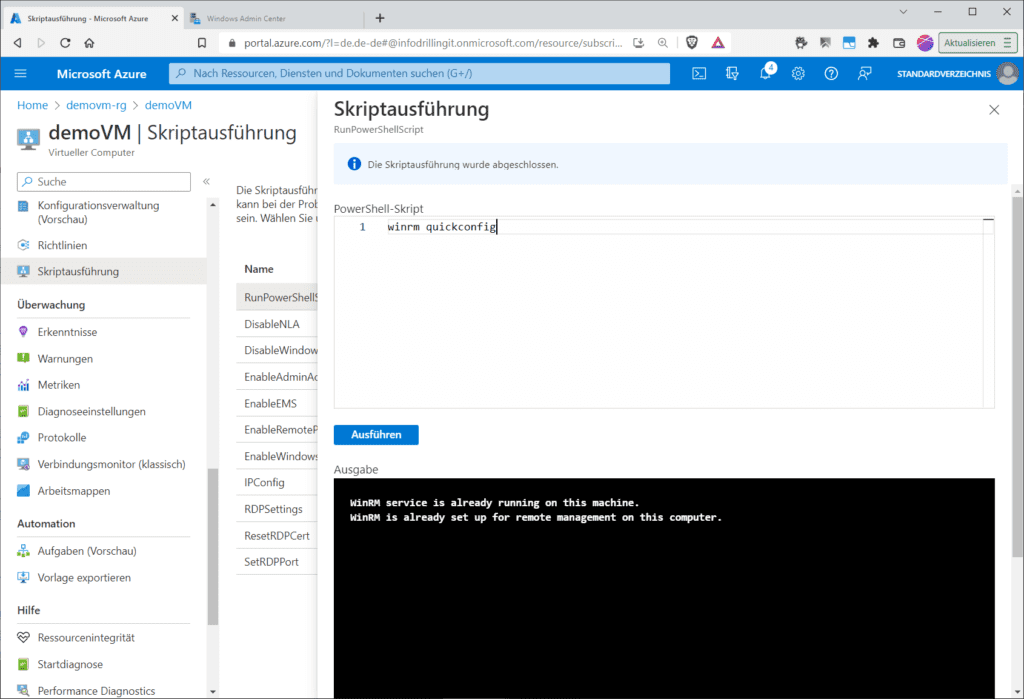Image resolution: width=1024 pixels, height=699 pixels.
Task: Click the Brave shield icon
Action: coord(692,43)
